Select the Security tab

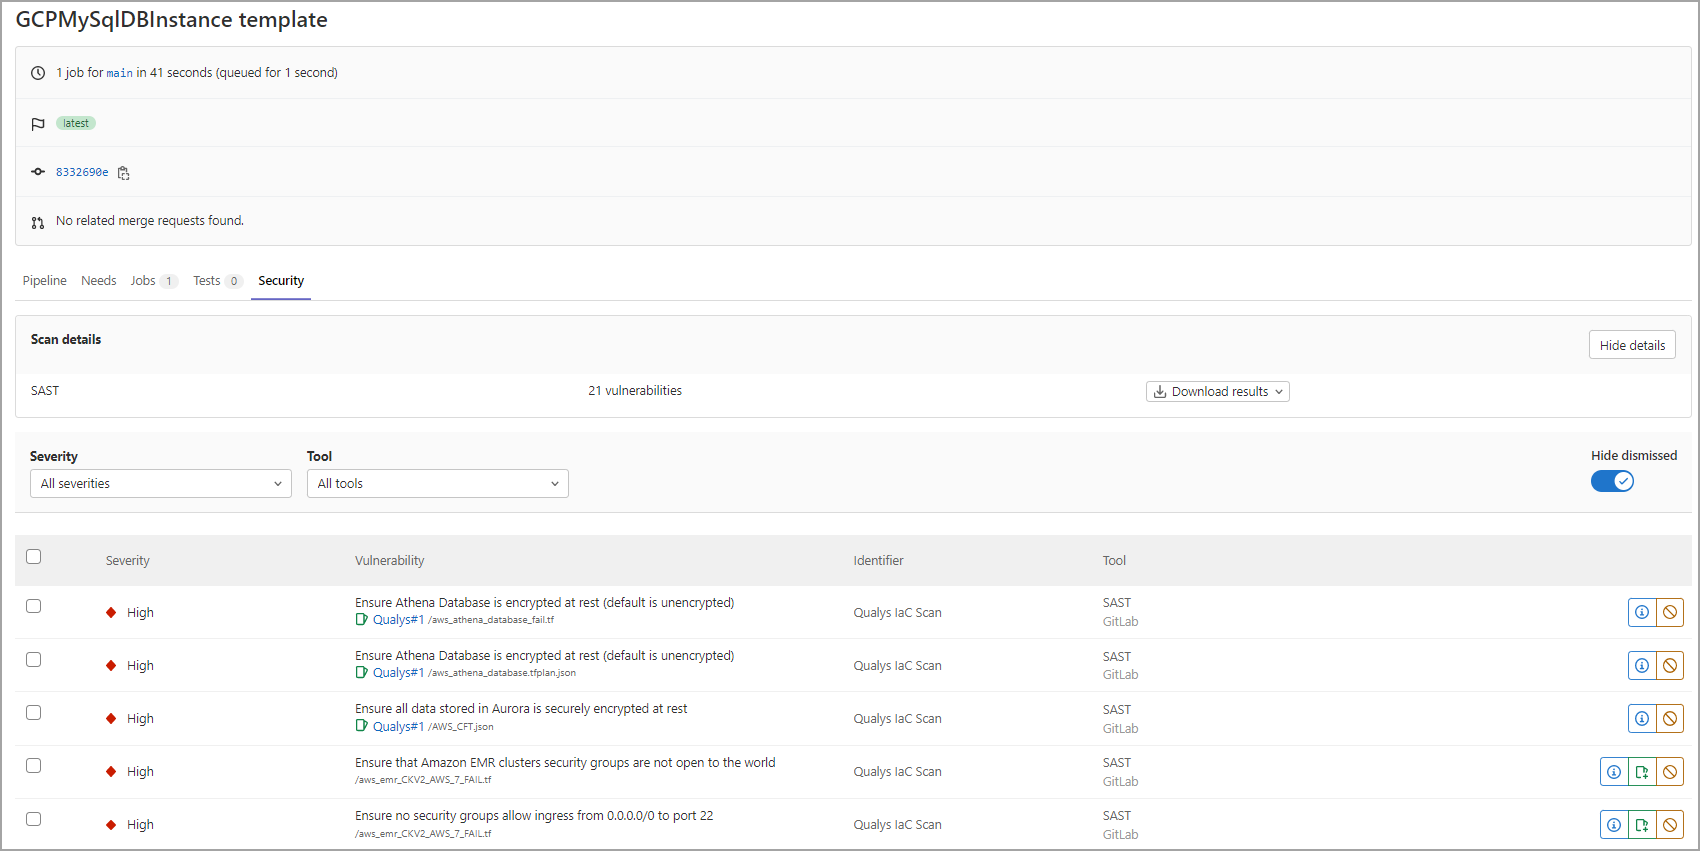[x=281, y=281]
